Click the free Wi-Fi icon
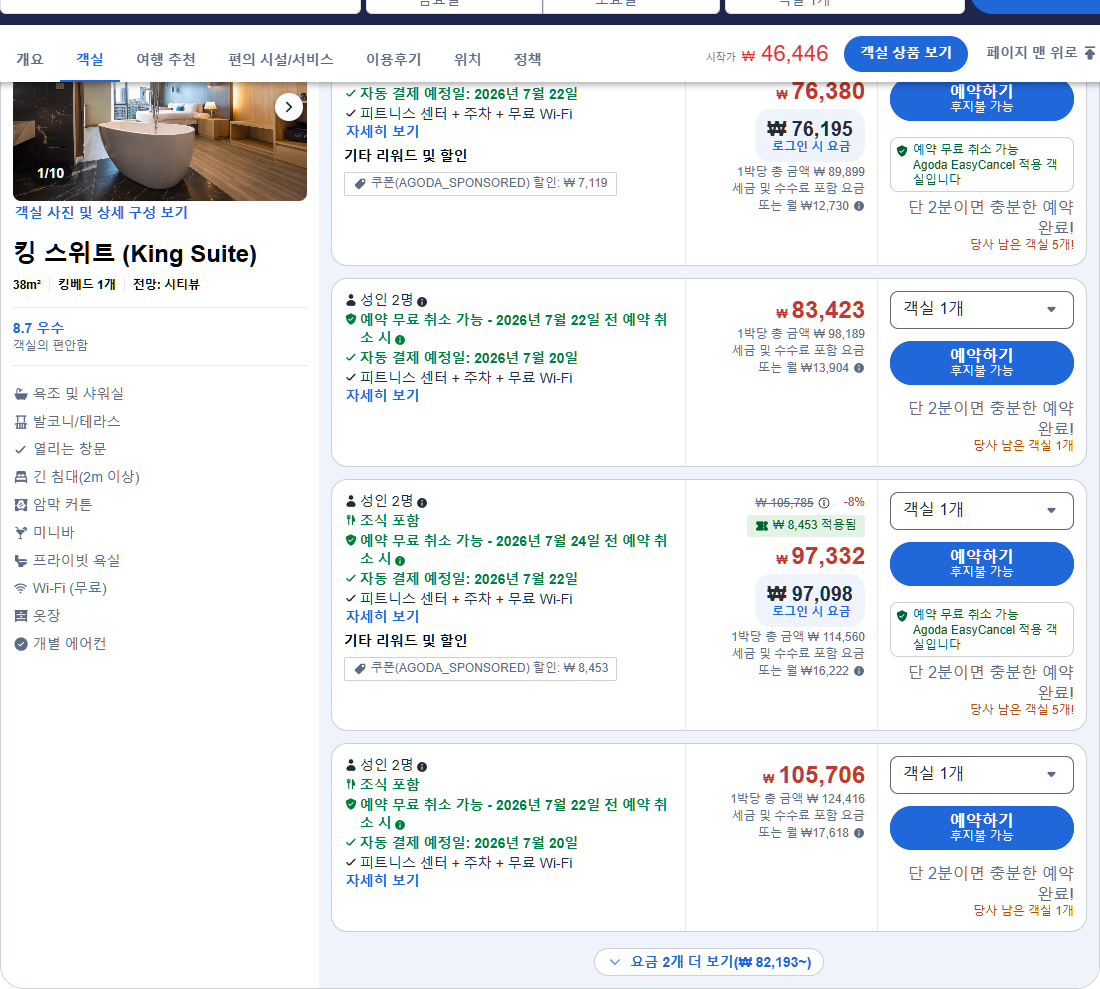The image size is (1100, 989). click(x=21, y=588)
